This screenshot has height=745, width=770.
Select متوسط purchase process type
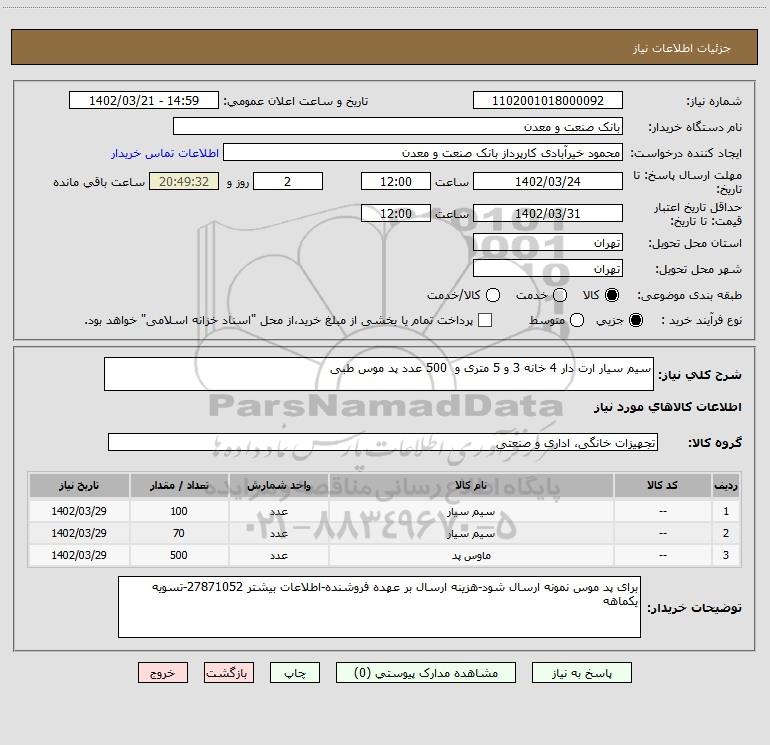(x=577, y=320)
